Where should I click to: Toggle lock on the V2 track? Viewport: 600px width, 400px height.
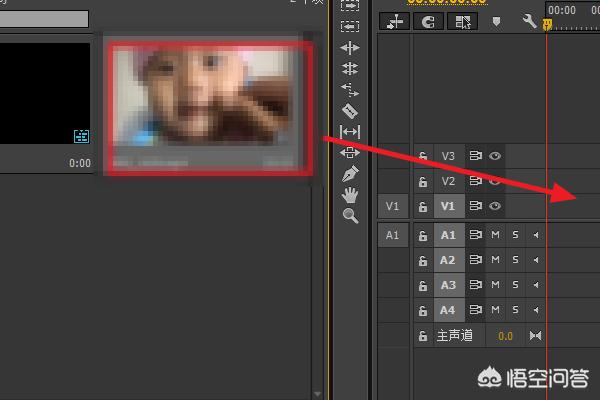423,181
